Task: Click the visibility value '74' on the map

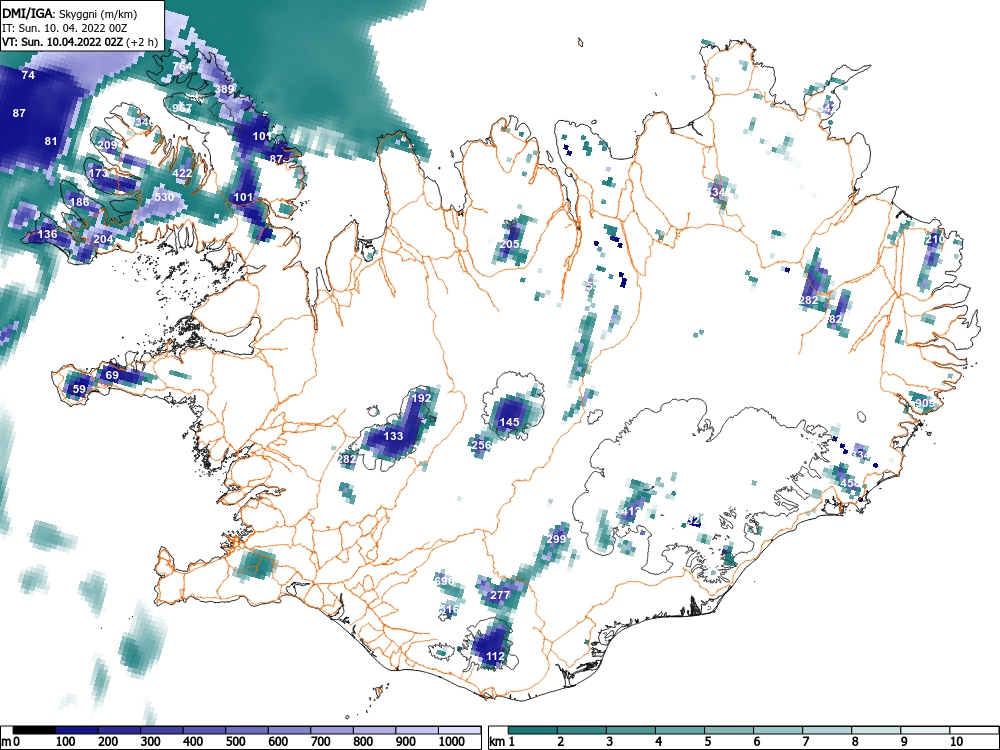Action: point(28,75)
